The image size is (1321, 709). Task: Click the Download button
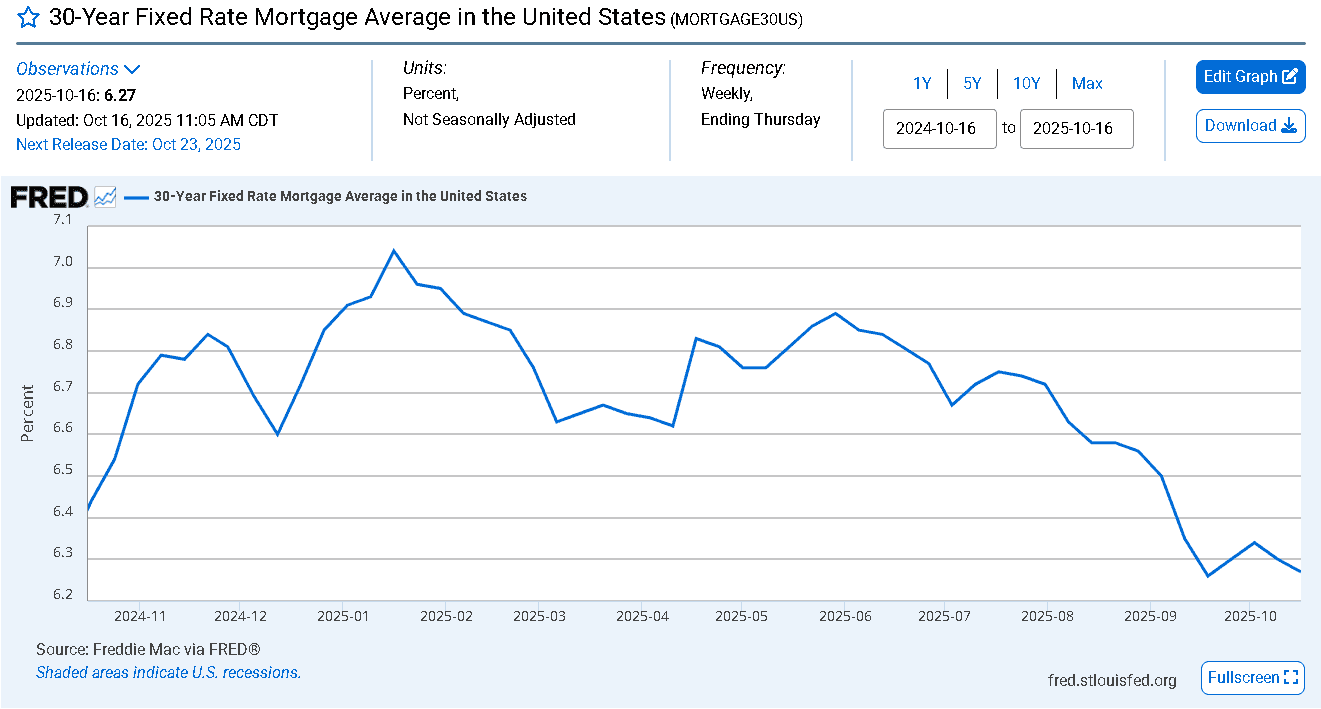click(x=1250, y=126)
